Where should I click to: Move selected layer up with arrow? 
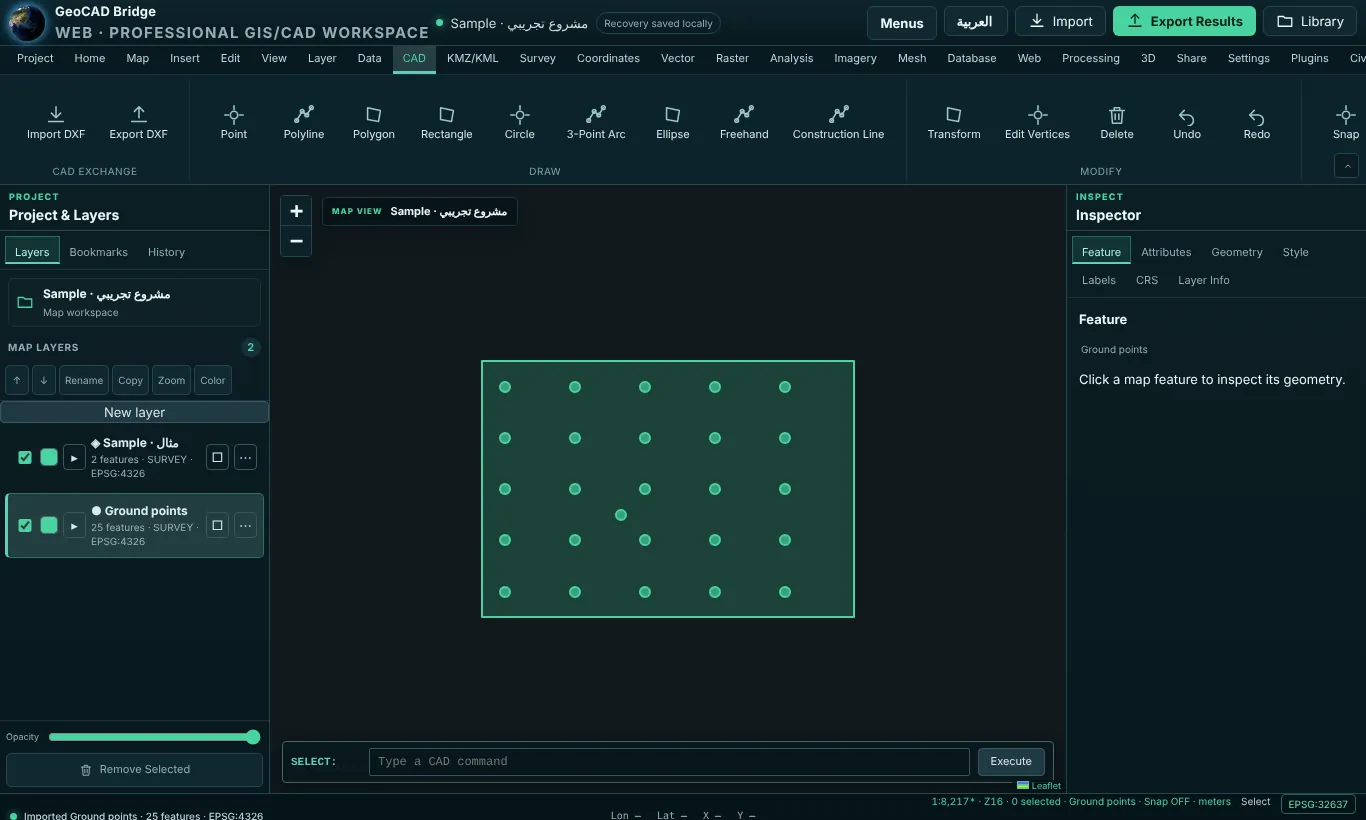(17, 380)
